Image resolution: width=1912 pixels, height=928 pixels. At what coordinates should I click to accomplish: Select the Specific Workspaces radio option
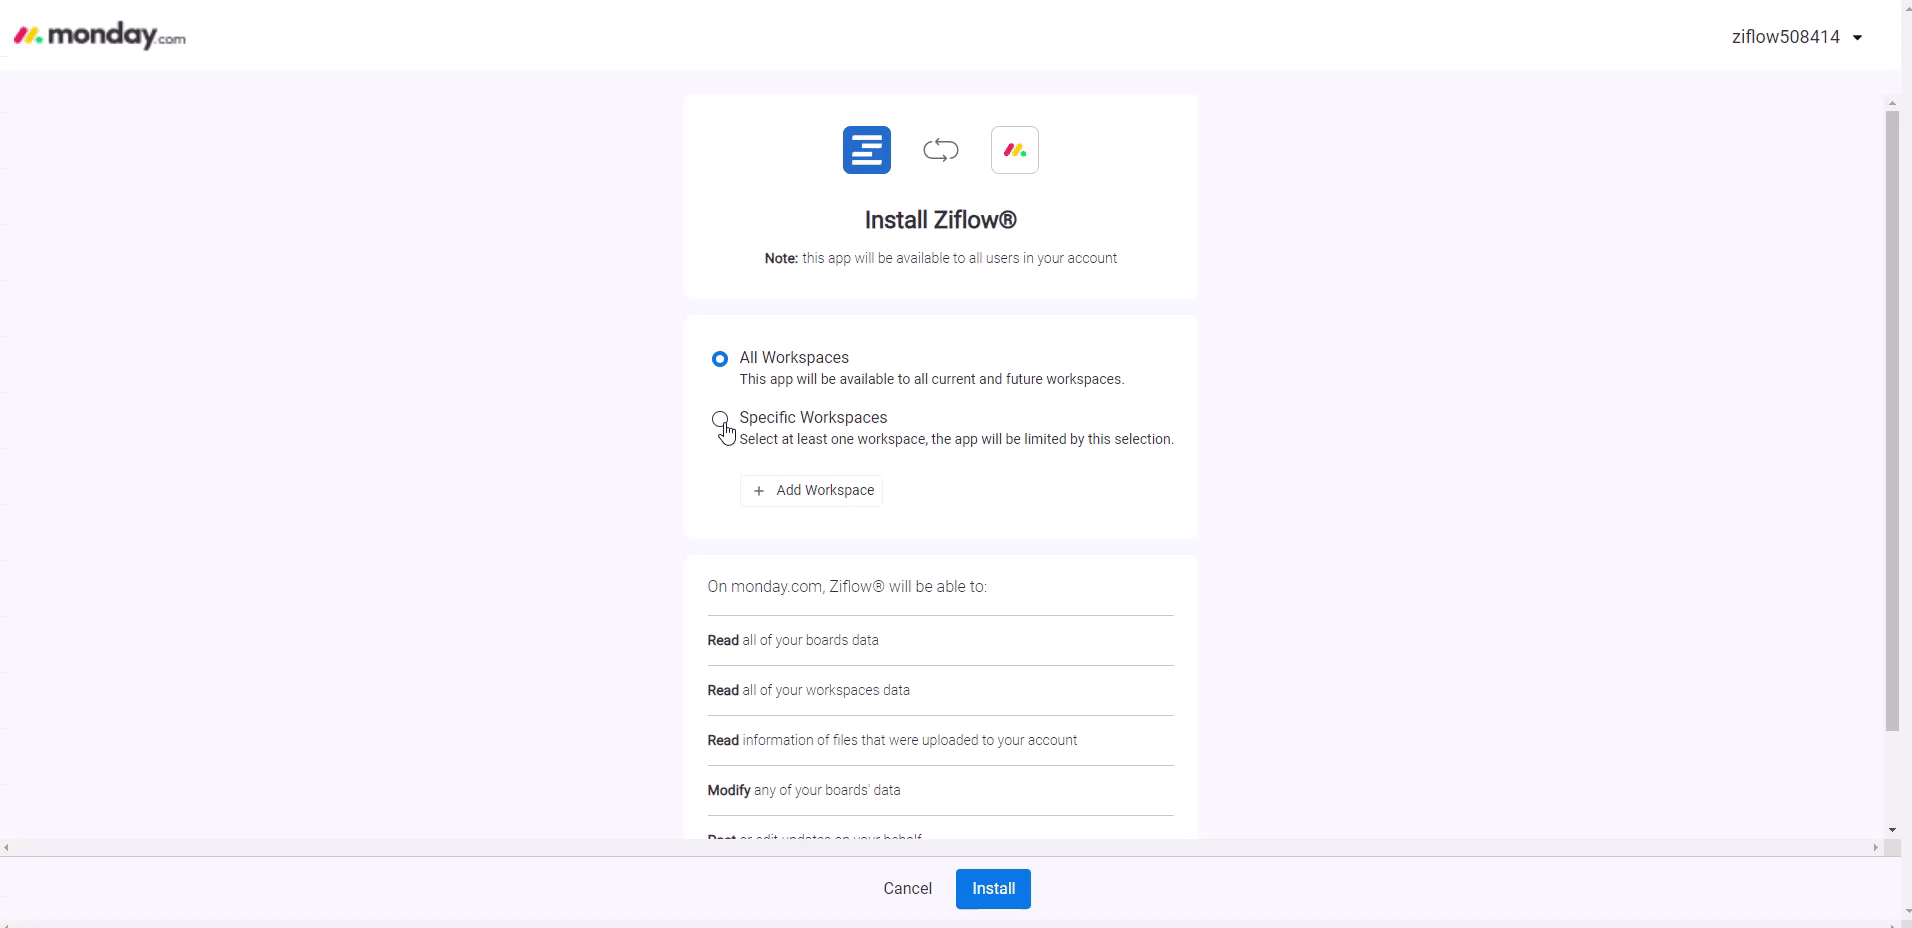[x=720, y=419]
